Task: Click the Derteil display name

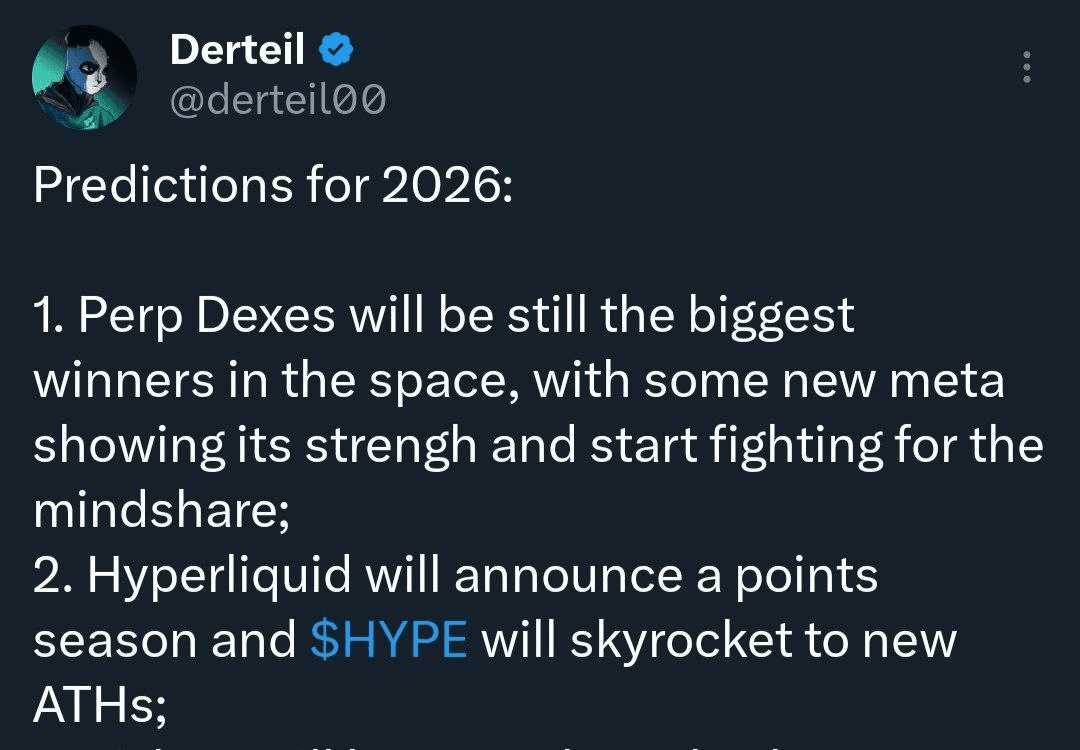Action: coord(237,49)
